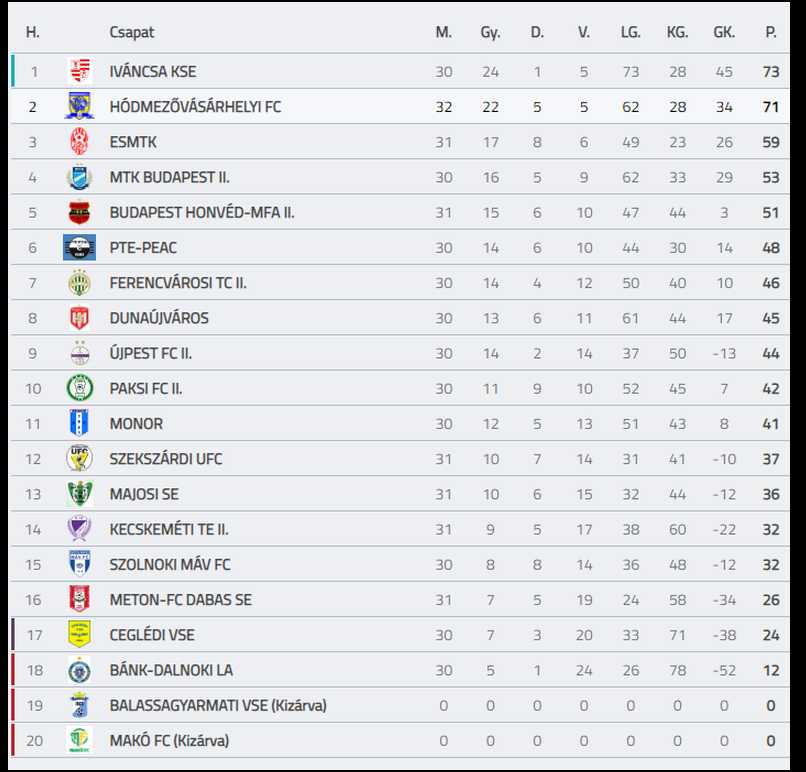Sort by the Csapat column header
This screenshot has width=806, height=772.
click(x=132, y=32)
